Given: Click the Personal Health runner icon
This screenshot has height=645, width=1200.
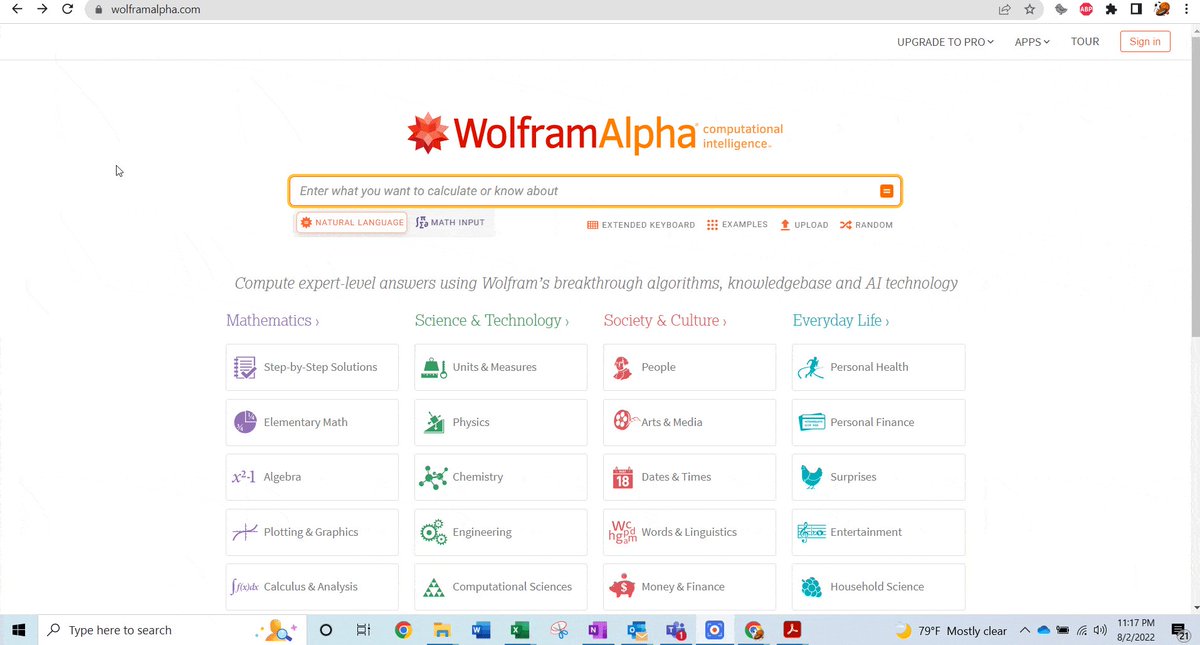Looking at the screenshot, I should tap(811, 367).
